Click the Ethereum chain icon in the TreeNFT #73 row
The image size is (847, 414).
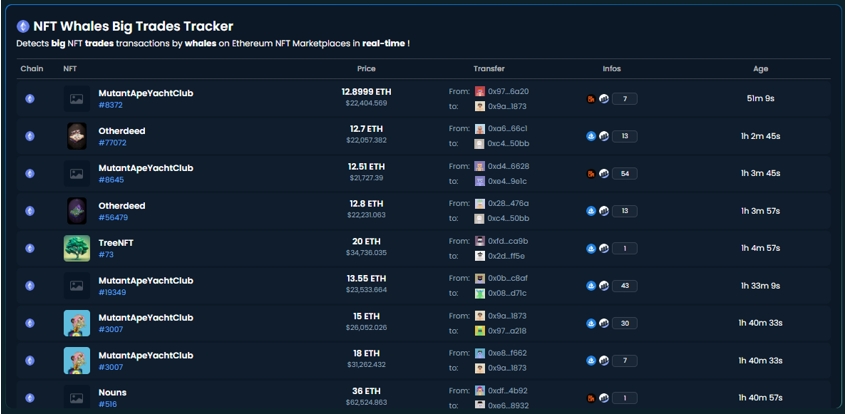point(30,249)
